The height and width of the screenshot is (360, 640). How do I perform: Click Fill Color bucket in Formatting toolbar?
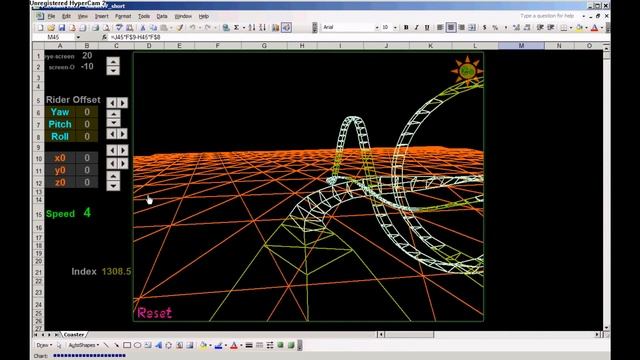tap(580, 27)
